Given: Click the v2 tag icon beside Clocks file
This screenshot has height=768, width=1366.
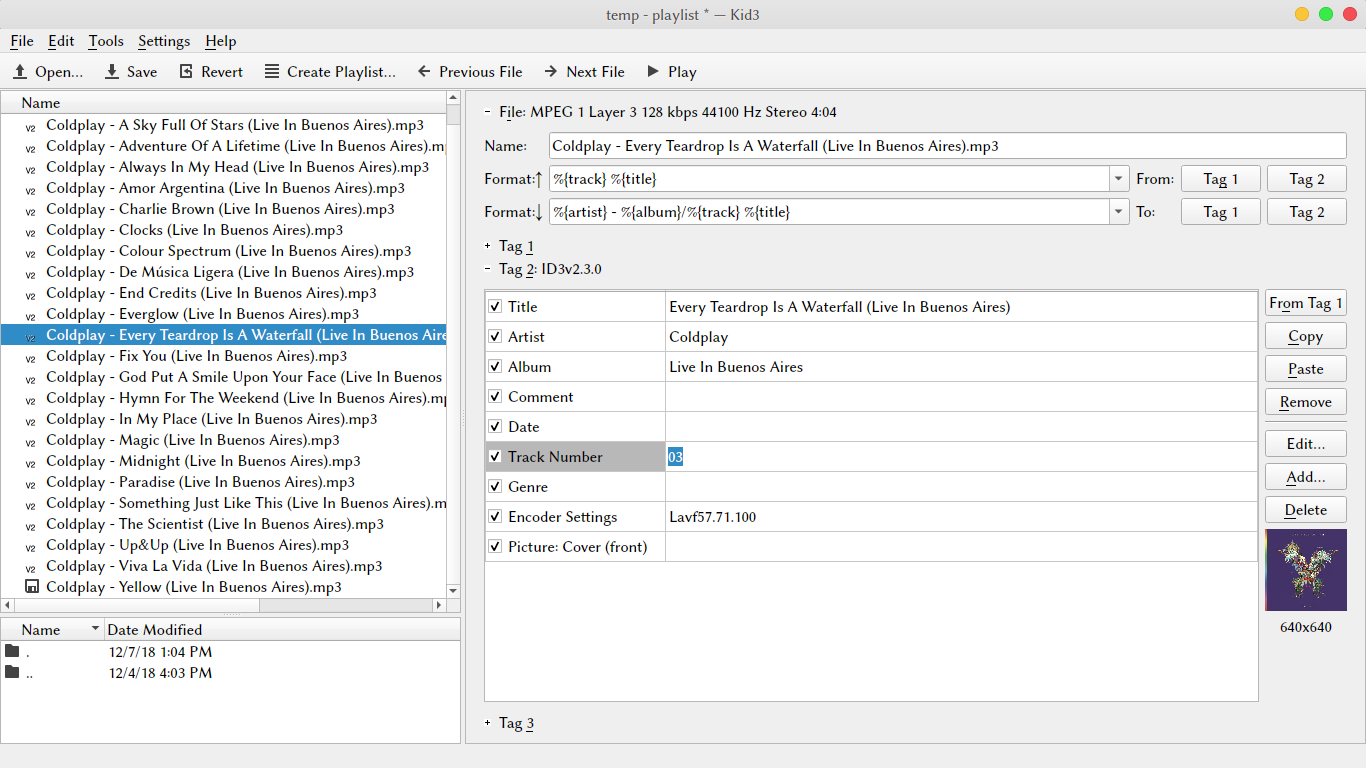Looking at the screenshot, I should [31, 232].
